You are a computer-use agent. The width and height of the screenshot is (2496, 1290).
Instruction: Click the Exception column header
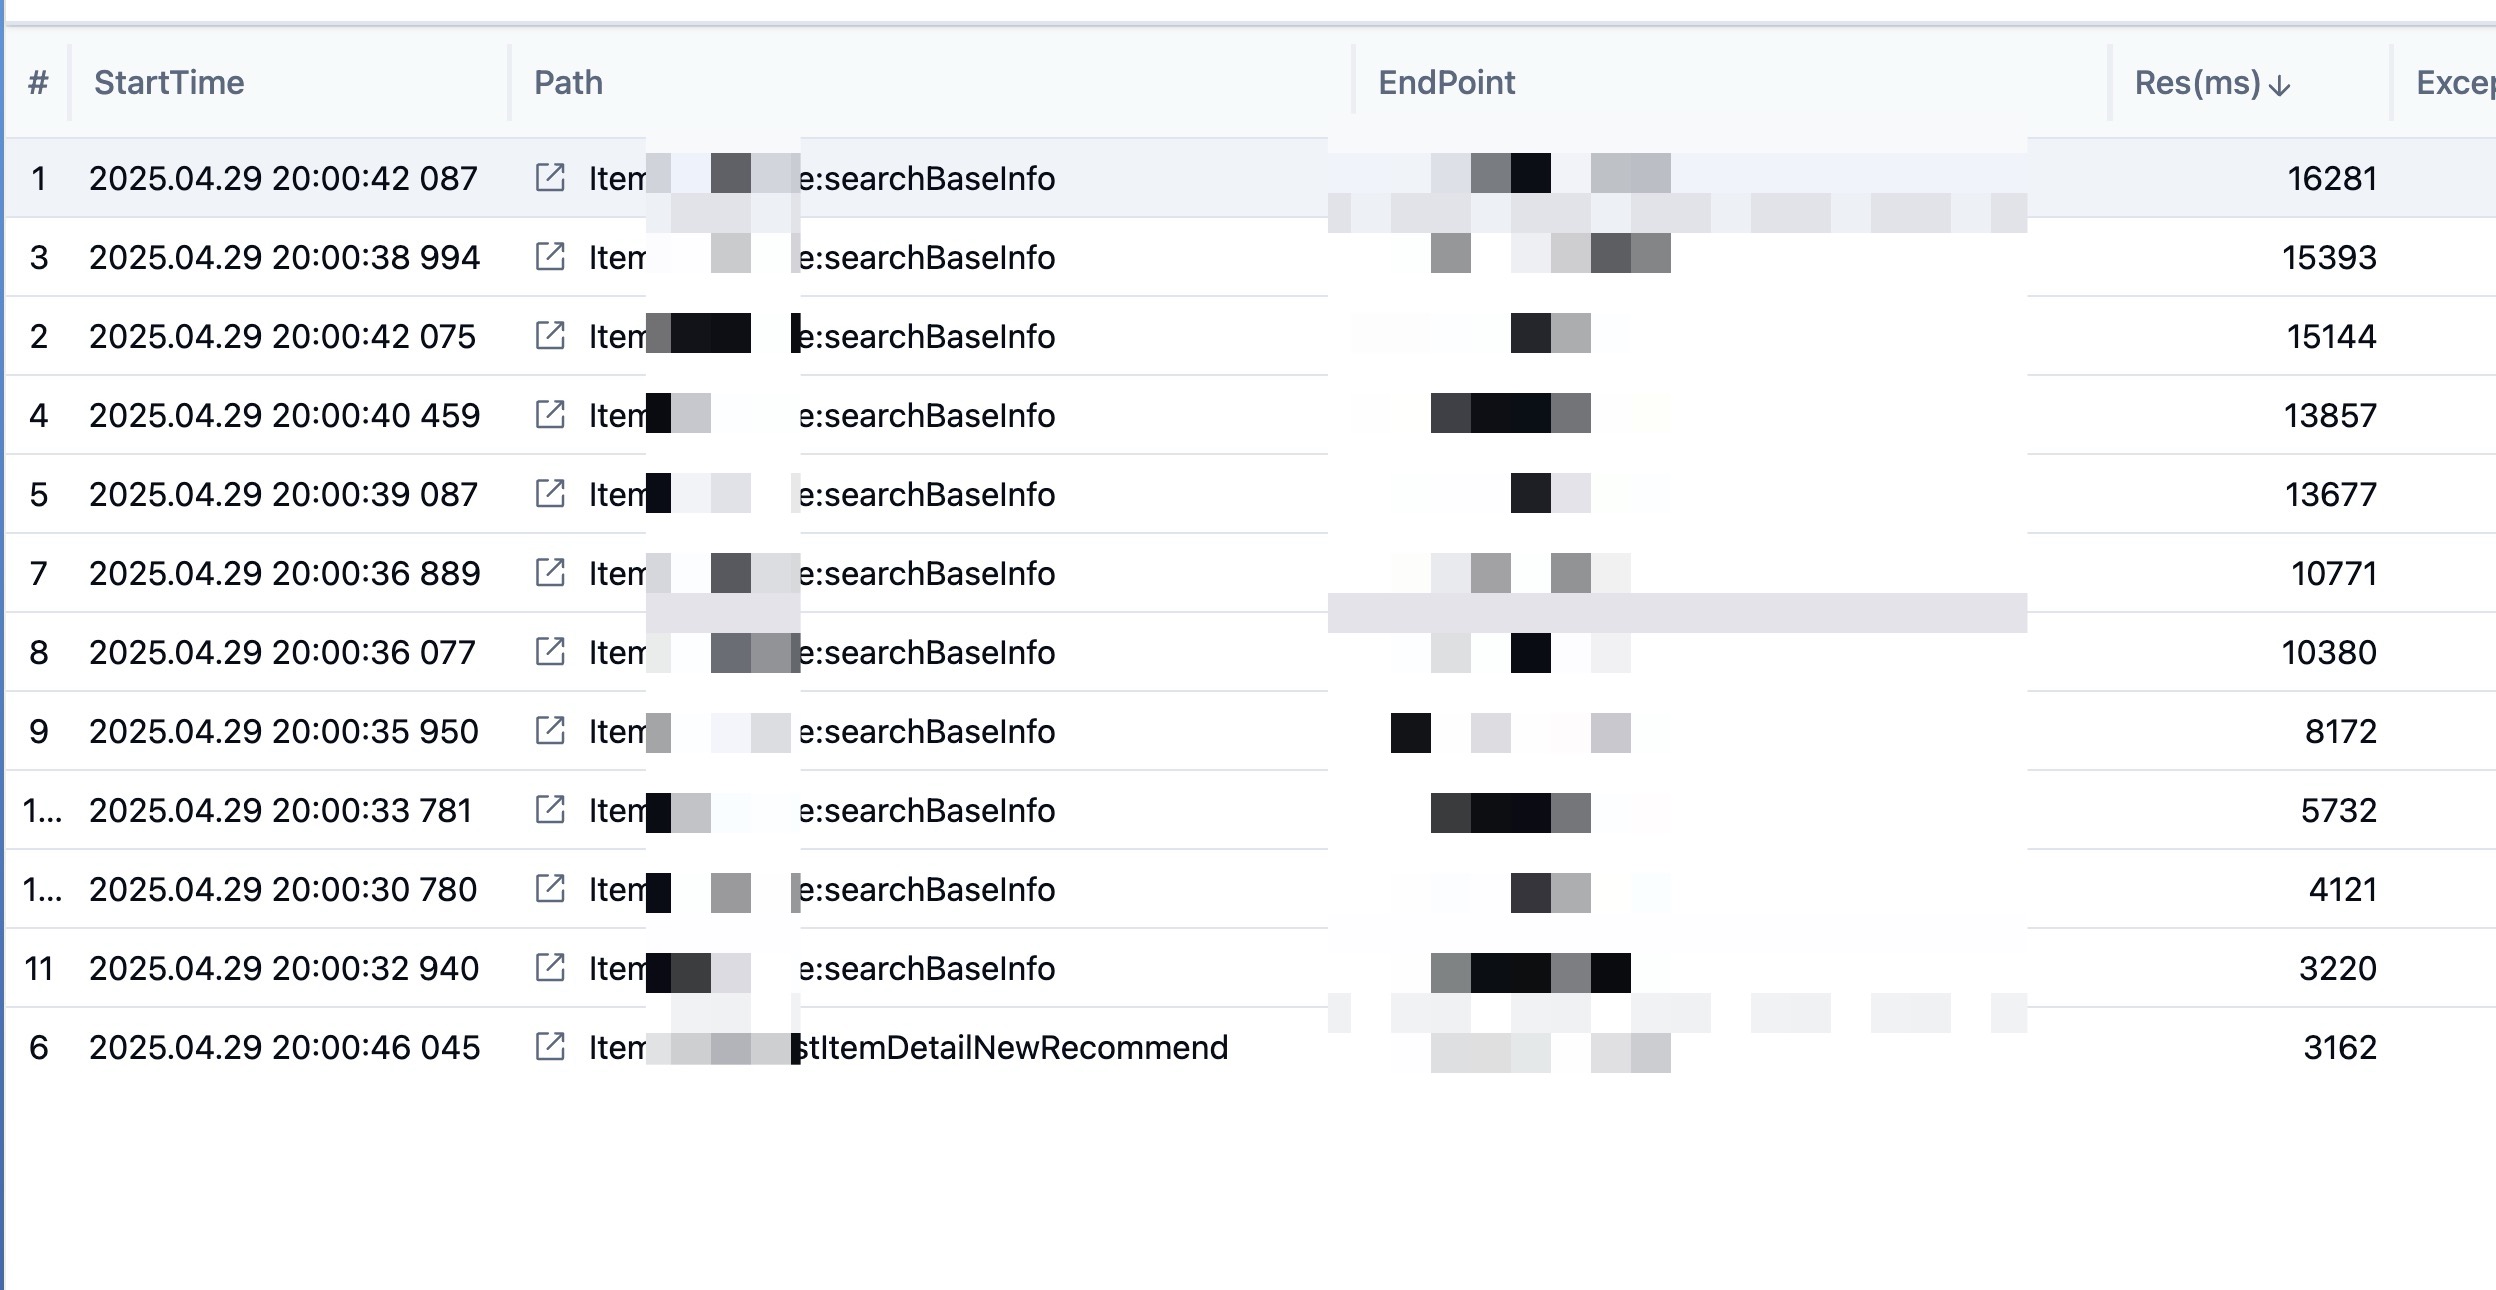(2455, 83)
